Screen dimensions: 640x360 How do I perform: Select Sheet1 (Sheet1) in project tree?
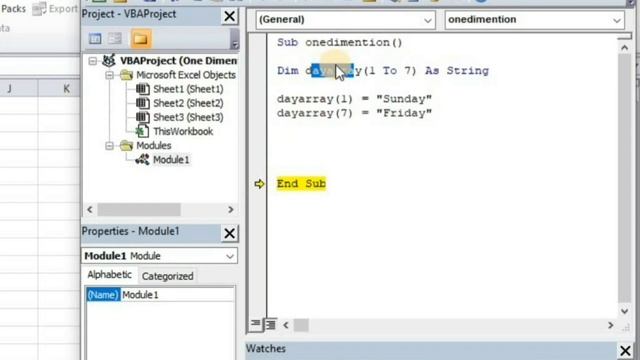[x=188, y=89]
